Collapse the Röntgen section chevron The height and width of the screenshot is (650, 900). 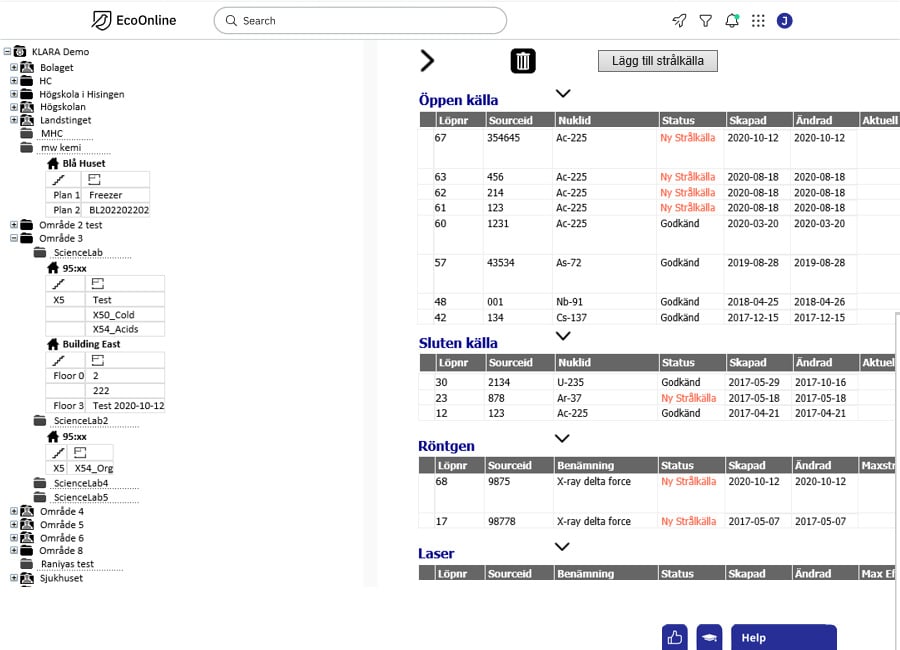562,438
